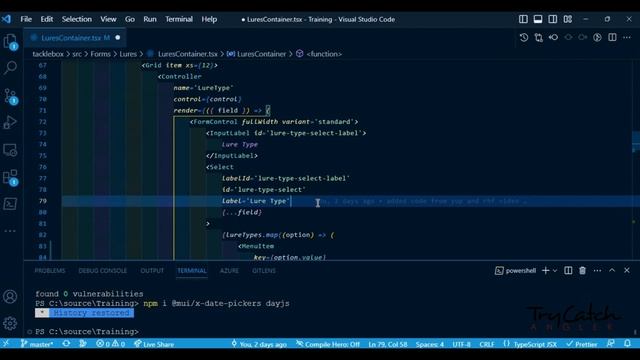Open errors and warnings count in status bar

tap(110, 344)
